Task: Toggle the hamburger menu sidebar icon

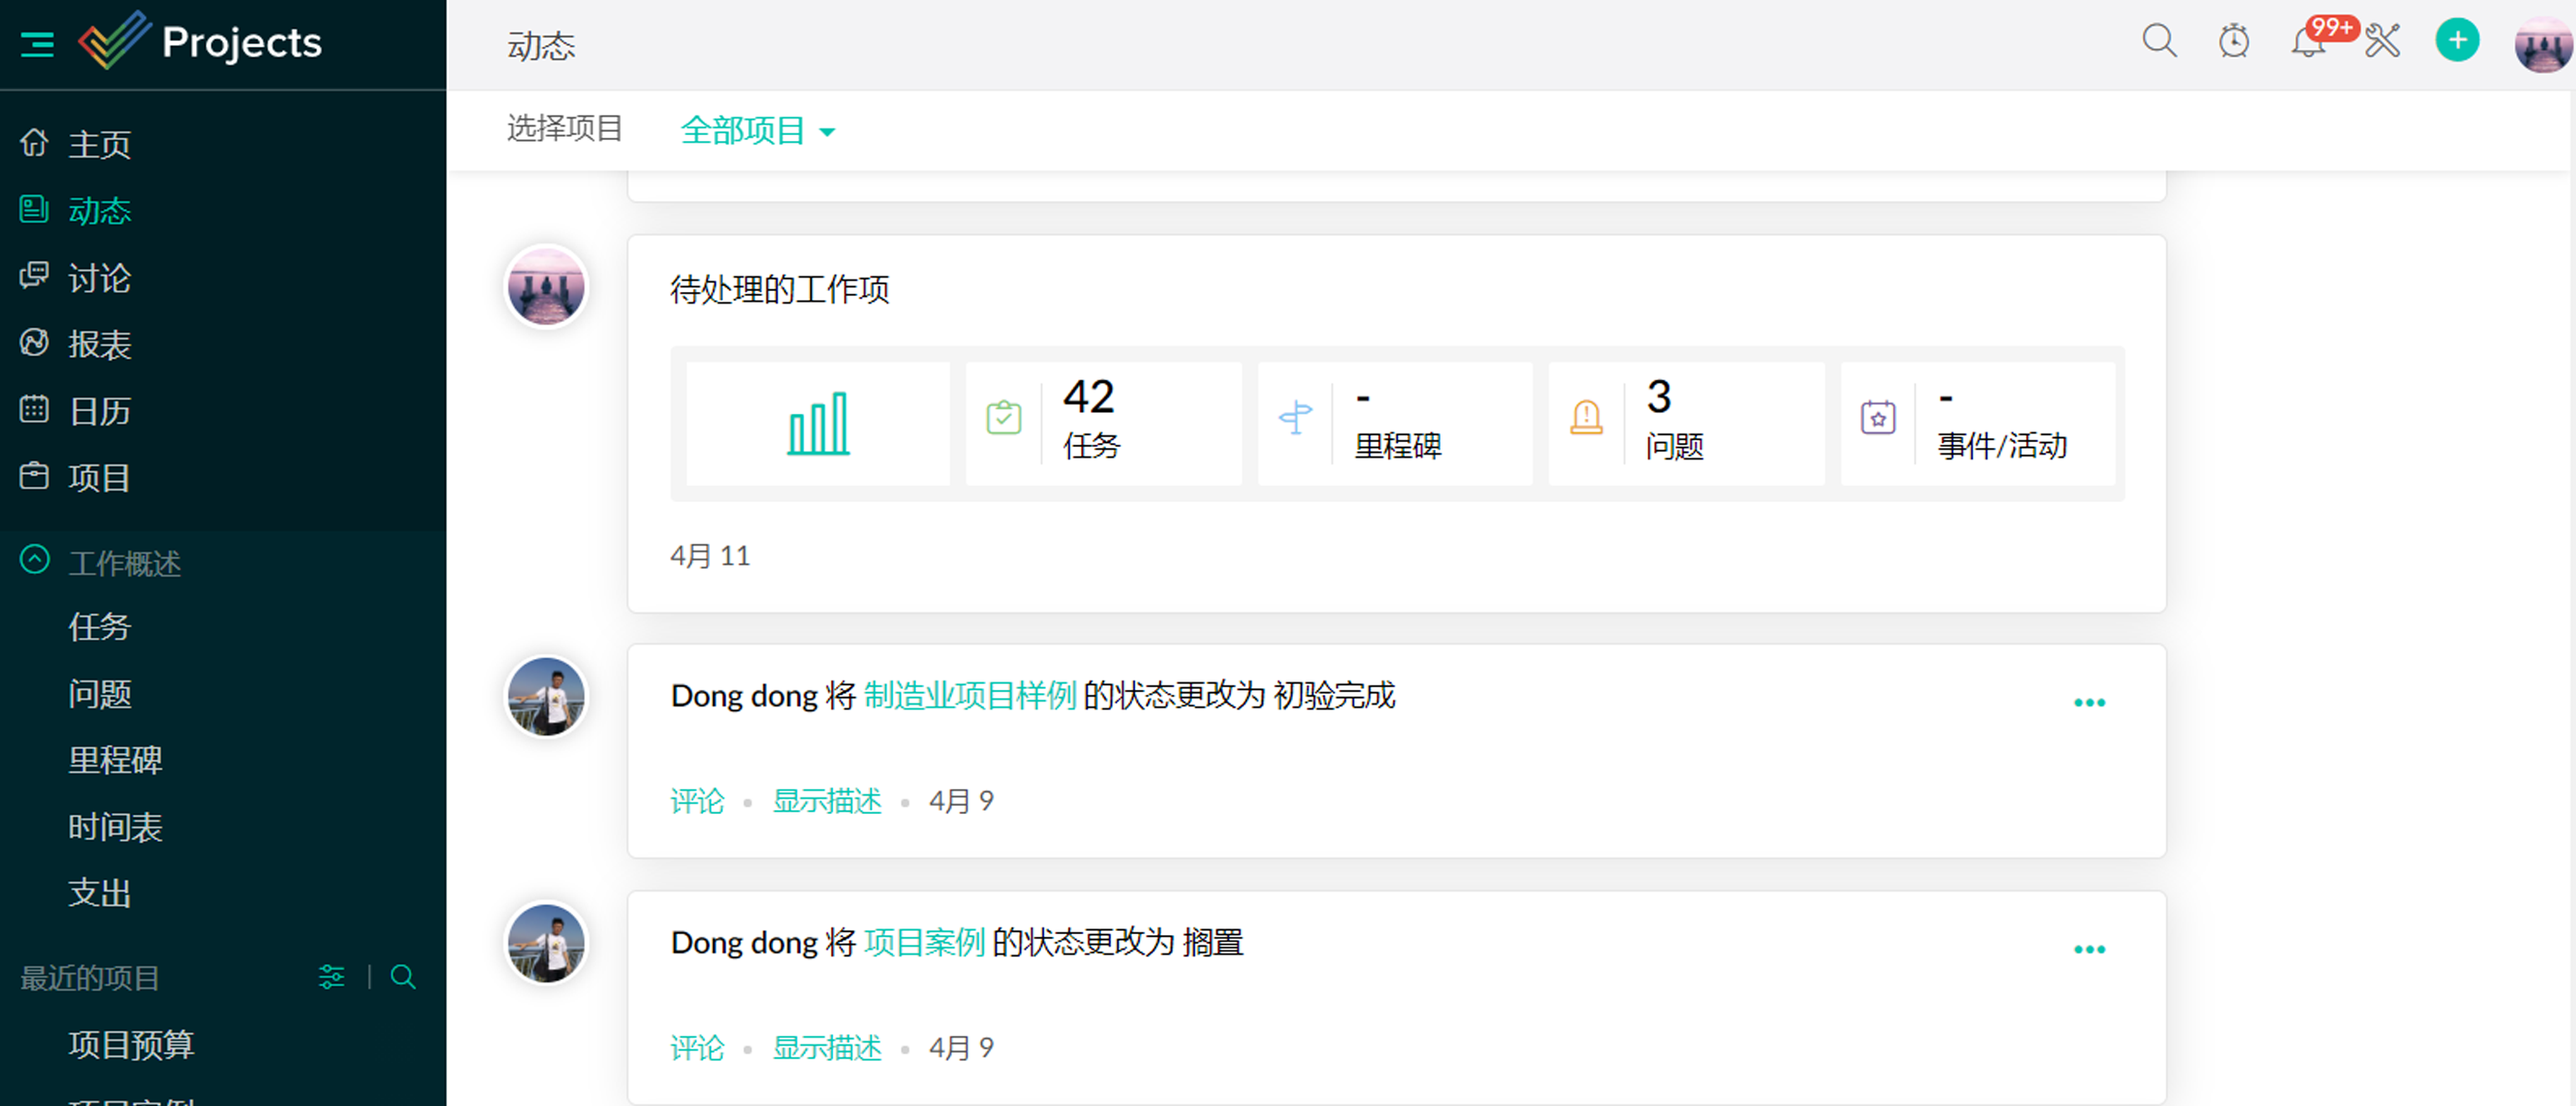Action: click(x=37, y=44)
